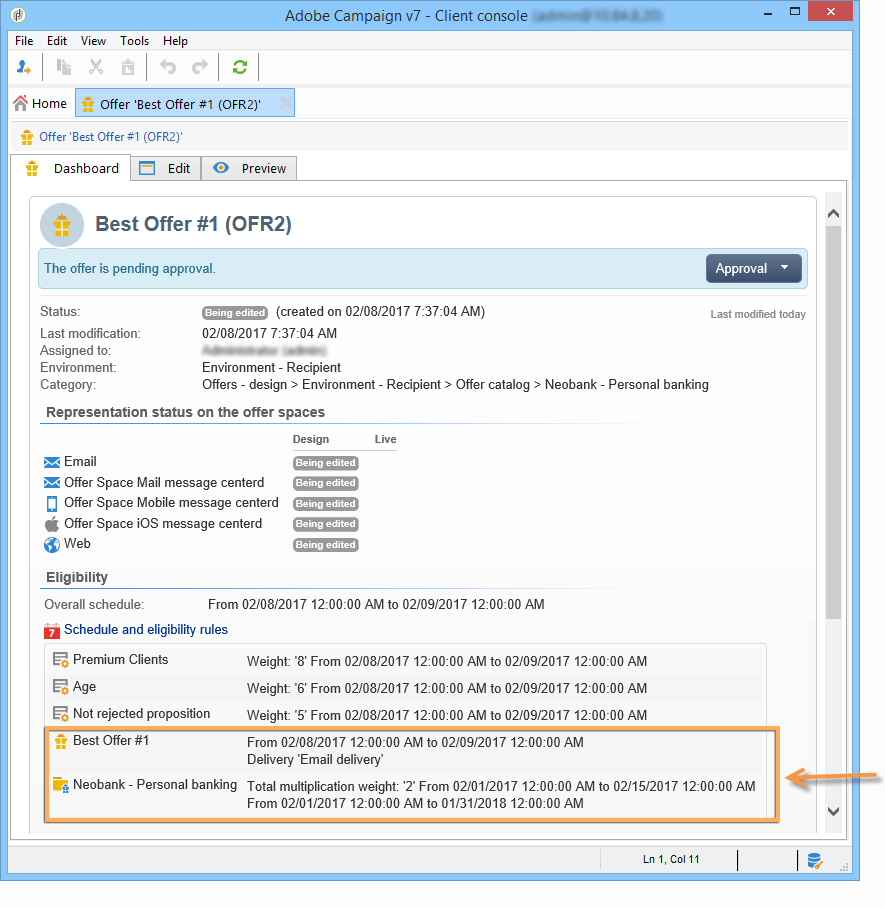Click the Neobank category folder icon
Viewport: 885px width, 908px height.
[x=60, y=785]
